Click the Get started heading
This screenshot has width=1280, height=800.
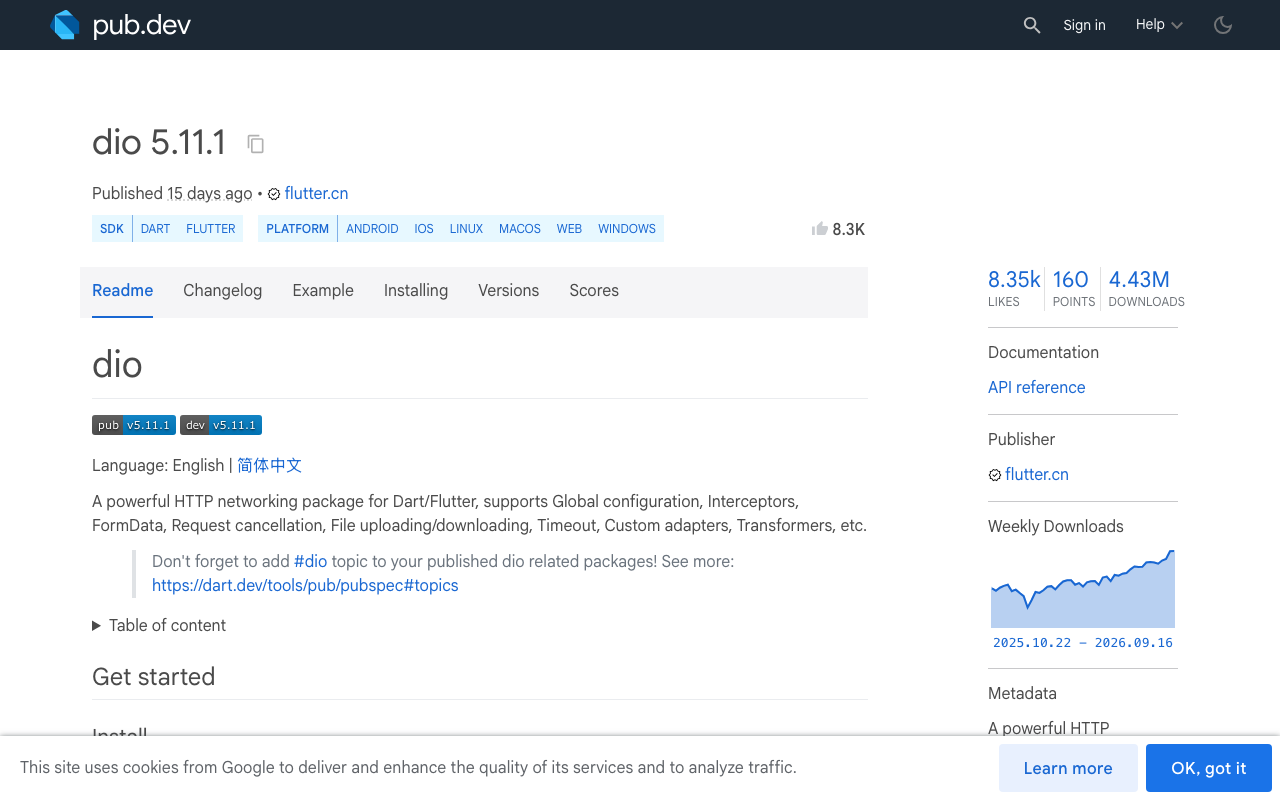tap(154, 677)
